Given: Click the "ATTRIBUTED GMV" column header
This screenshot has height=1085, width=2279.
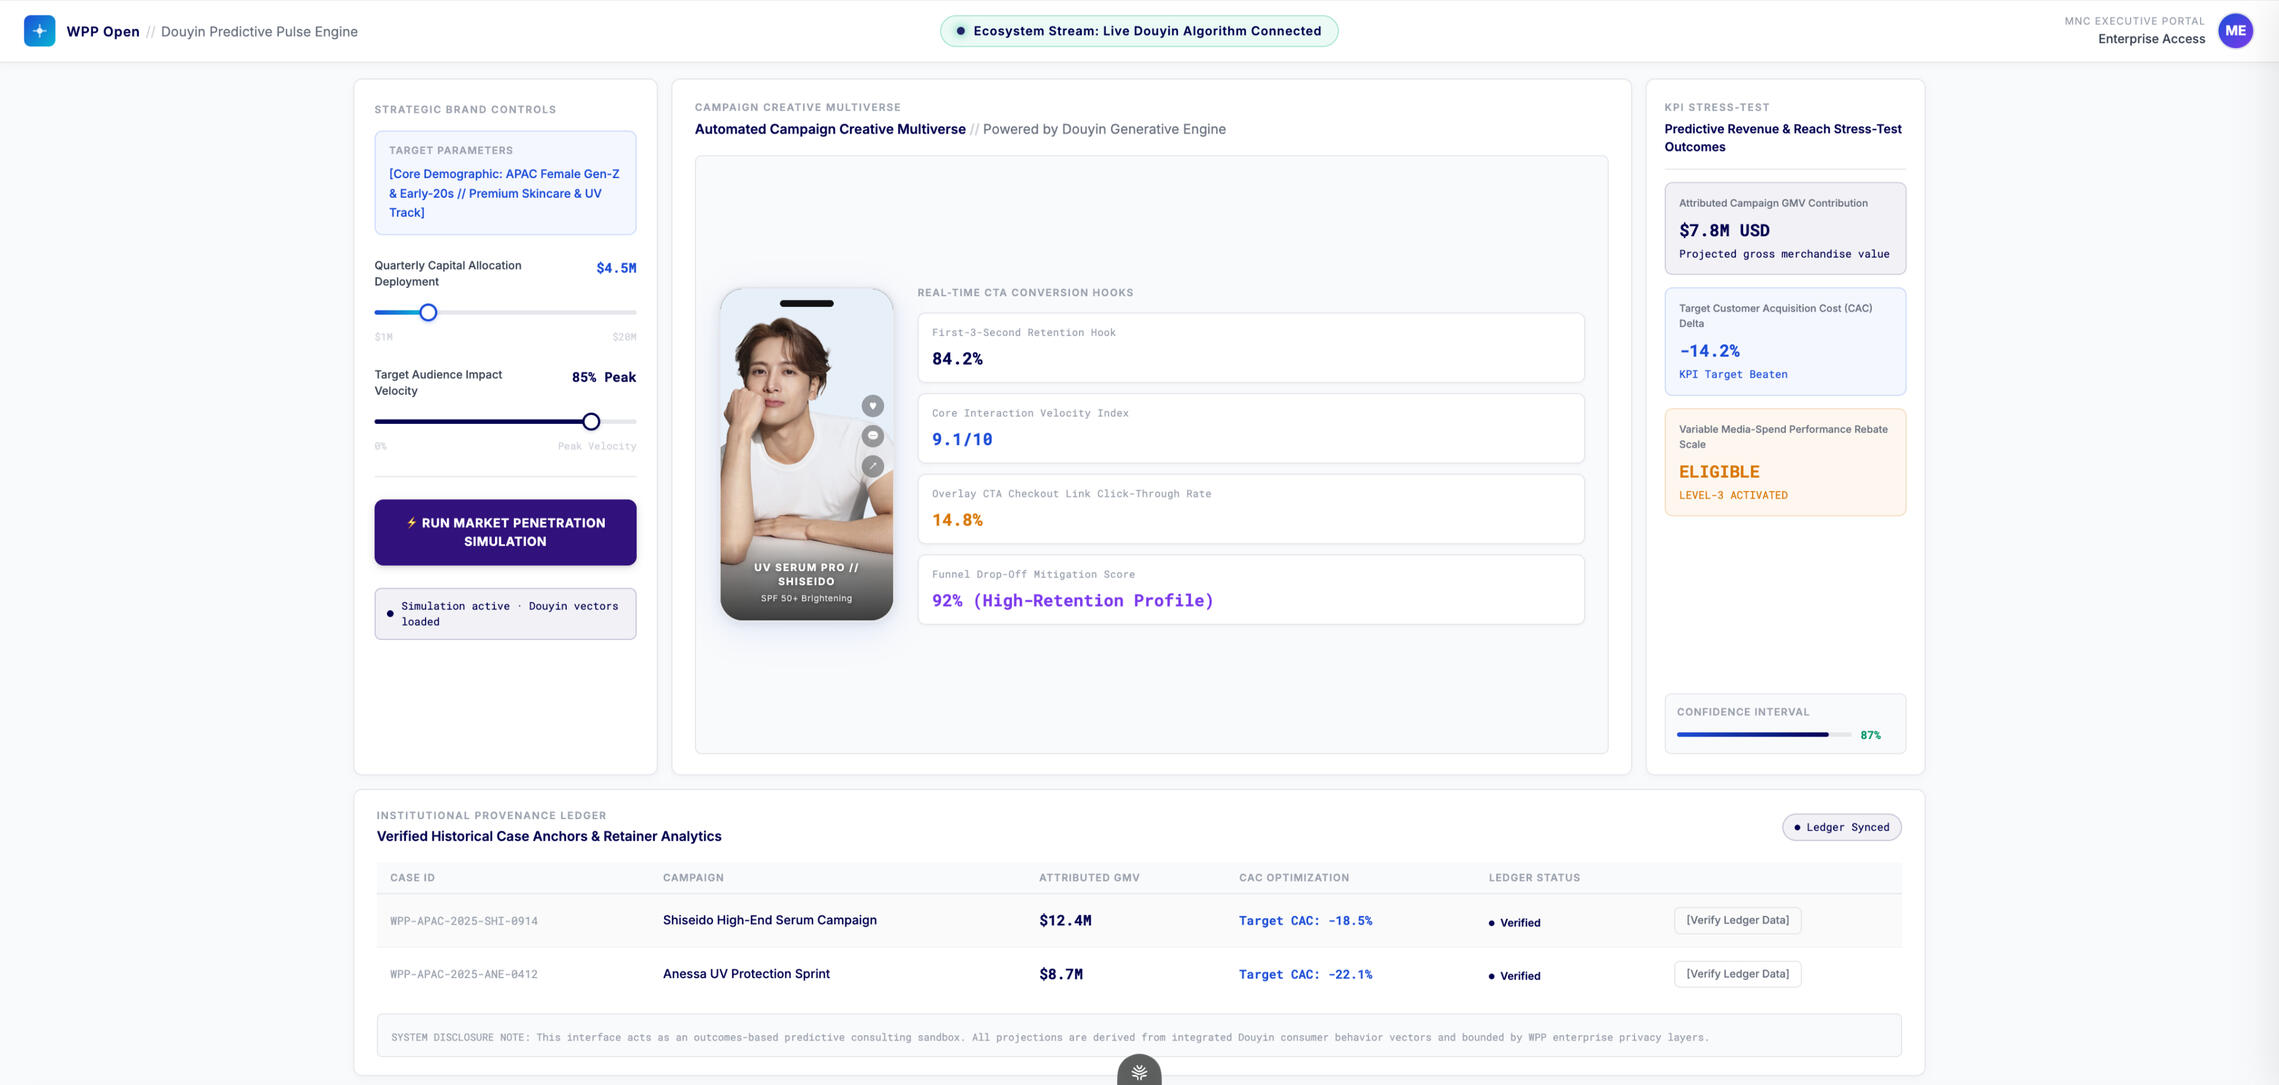Looking at the screenshot, I should click(x=1089, y=878).
